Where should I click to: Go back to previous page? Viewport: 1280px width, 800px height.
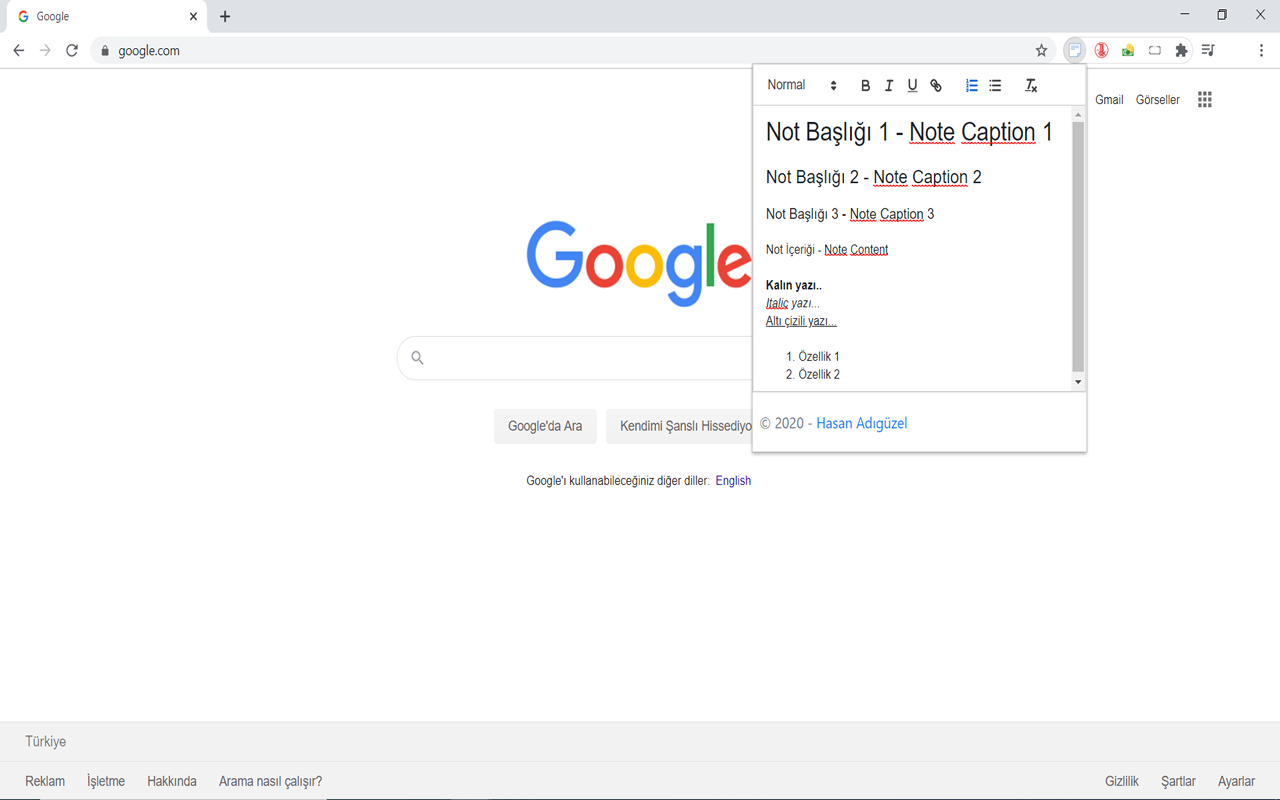(18, 50)
